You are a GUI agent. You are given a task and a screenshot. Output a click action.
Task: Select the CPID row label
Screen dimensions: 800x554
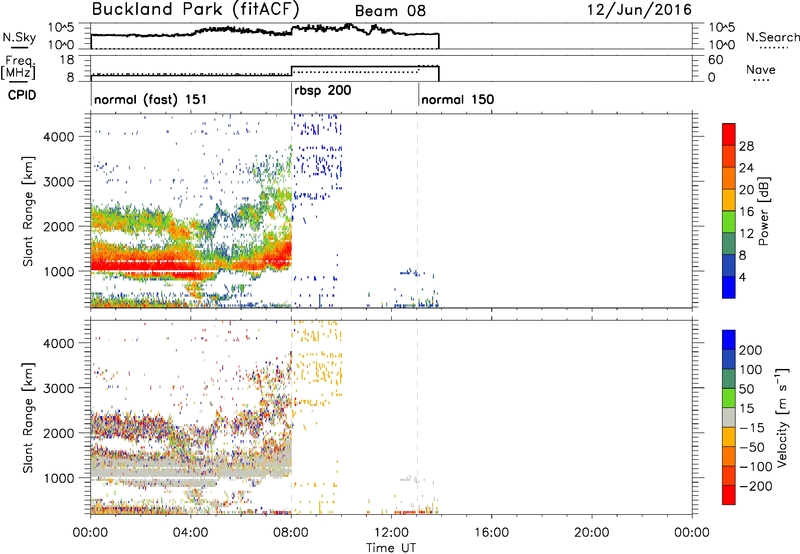(x=21, y=95)
